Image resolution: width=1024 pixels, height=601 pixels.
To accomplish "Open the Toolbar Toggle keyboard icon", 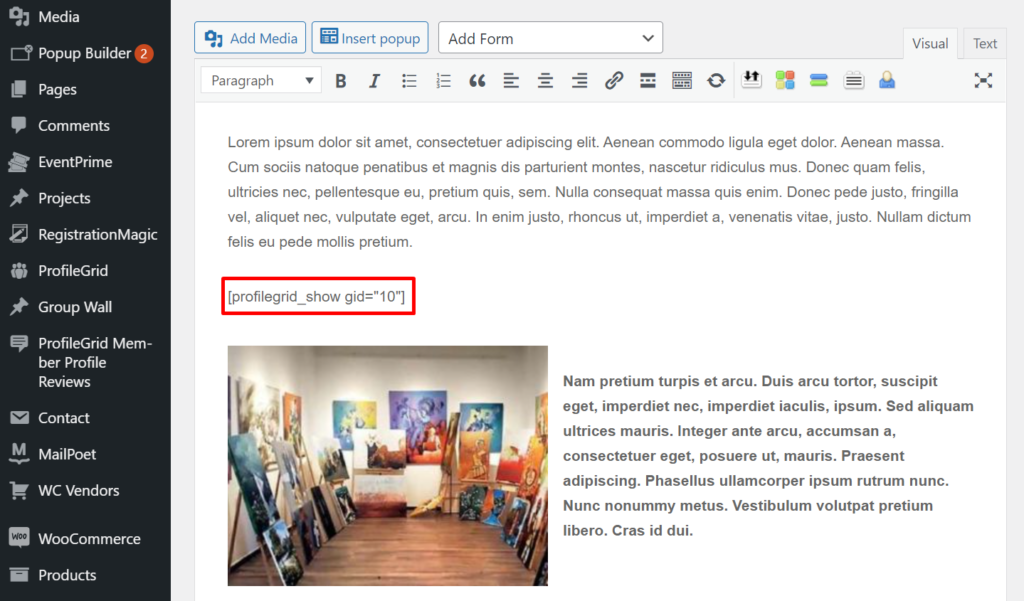I will [682, 81].
